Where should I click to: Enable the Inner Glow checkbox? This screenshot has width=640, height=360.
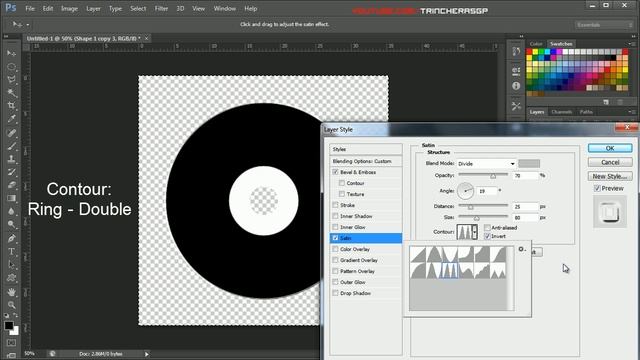coord(336,227)
